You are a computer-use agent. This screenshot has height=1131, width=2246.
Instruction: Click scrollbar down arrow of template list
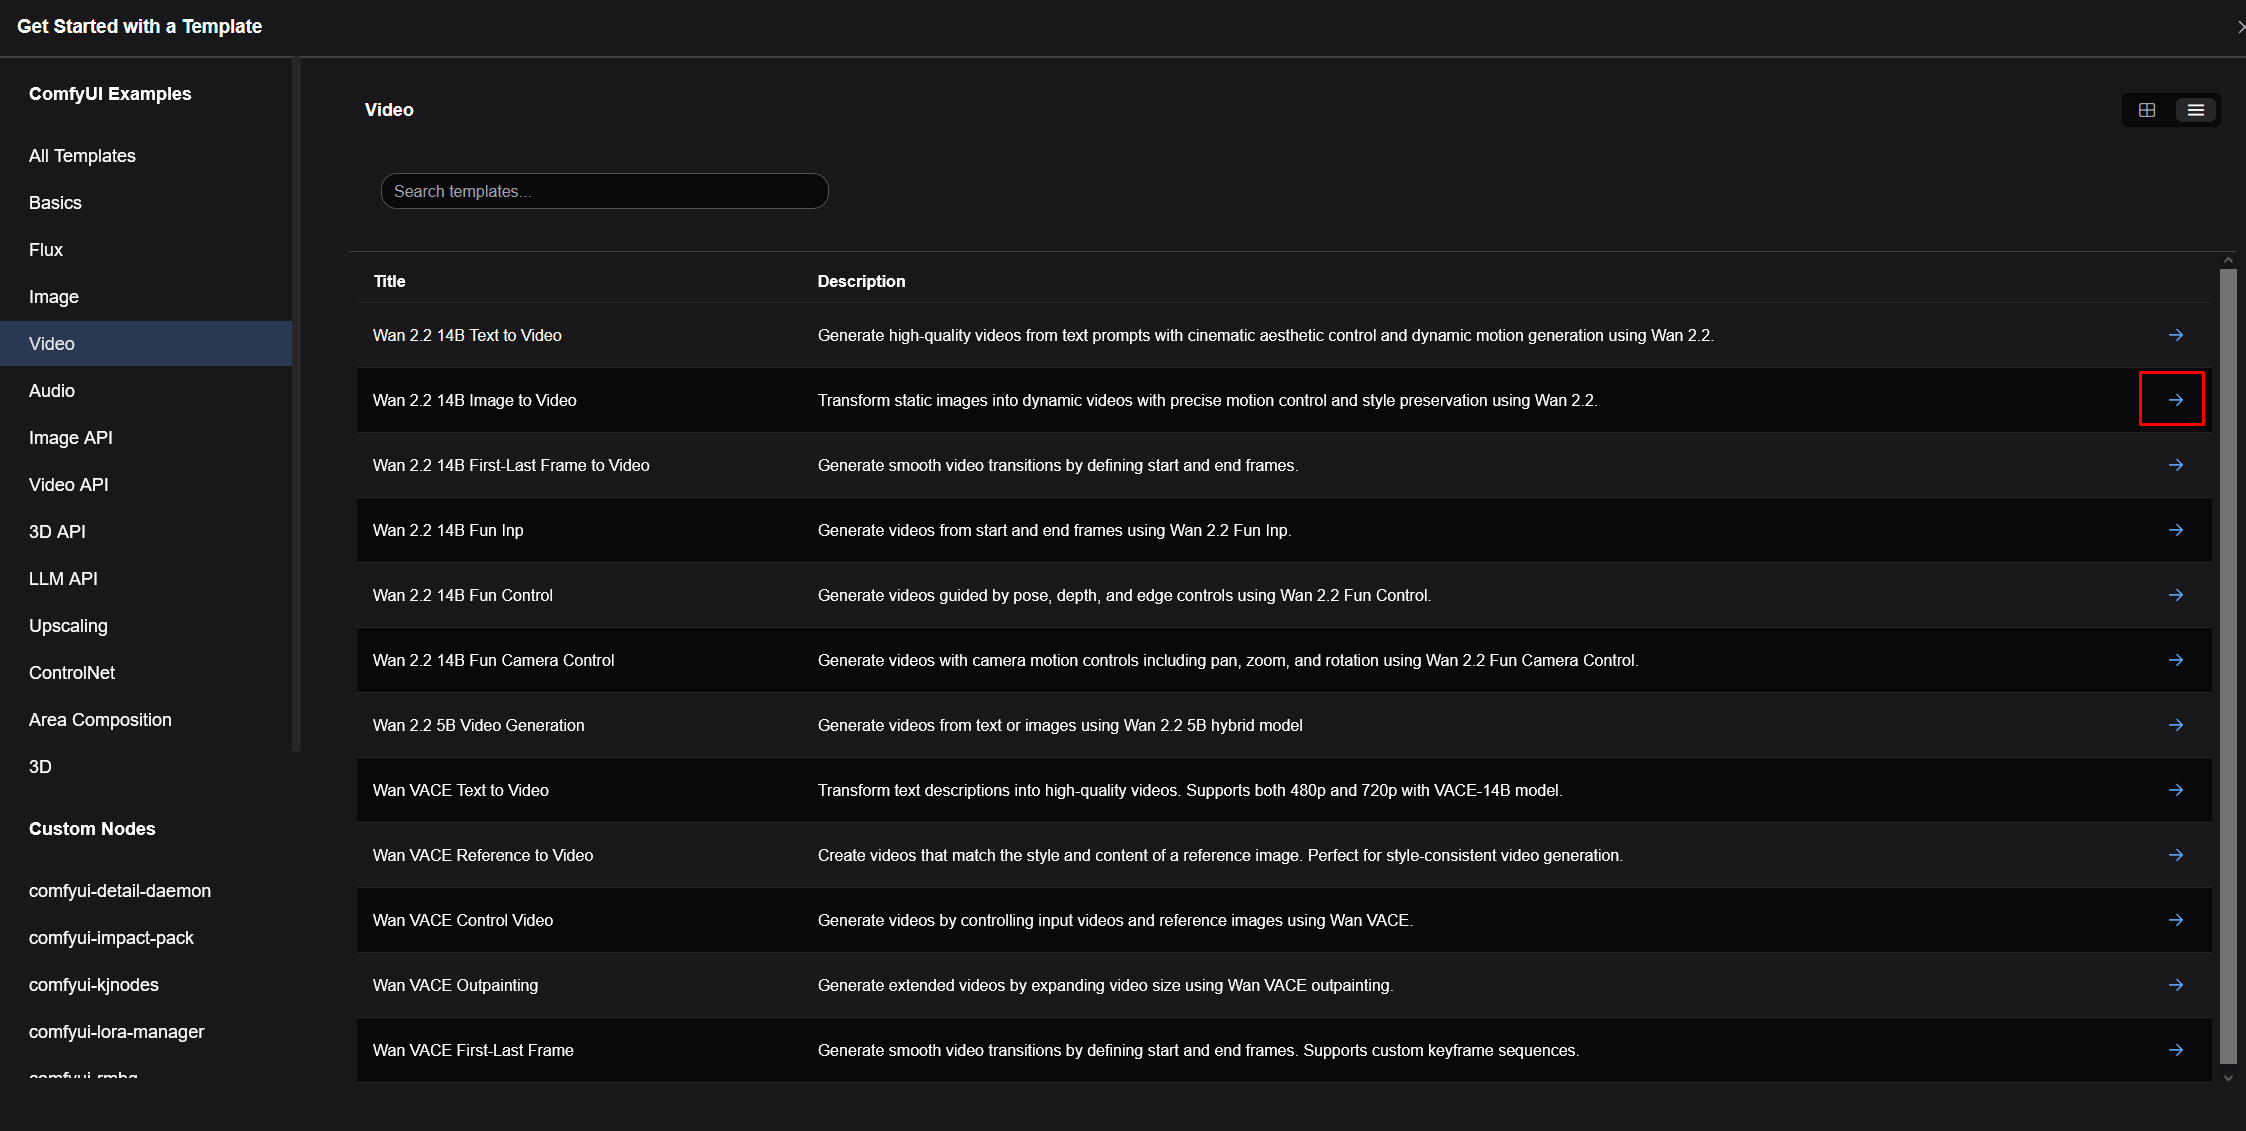2228,1077
